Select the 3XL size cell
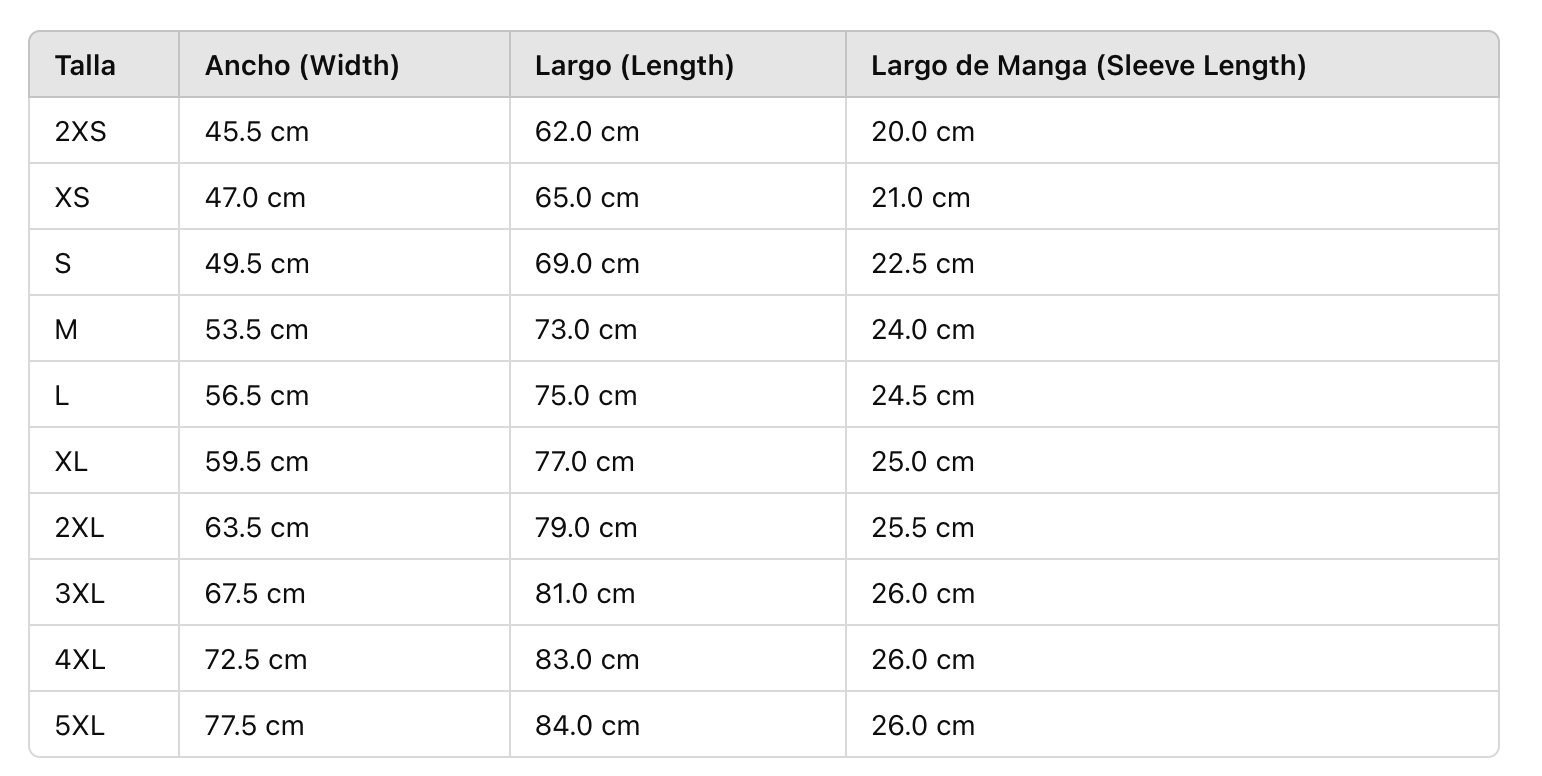Image resolution: width=1542 pixels, height=776 pixels. pyautogui.click(x=80, y=594)
